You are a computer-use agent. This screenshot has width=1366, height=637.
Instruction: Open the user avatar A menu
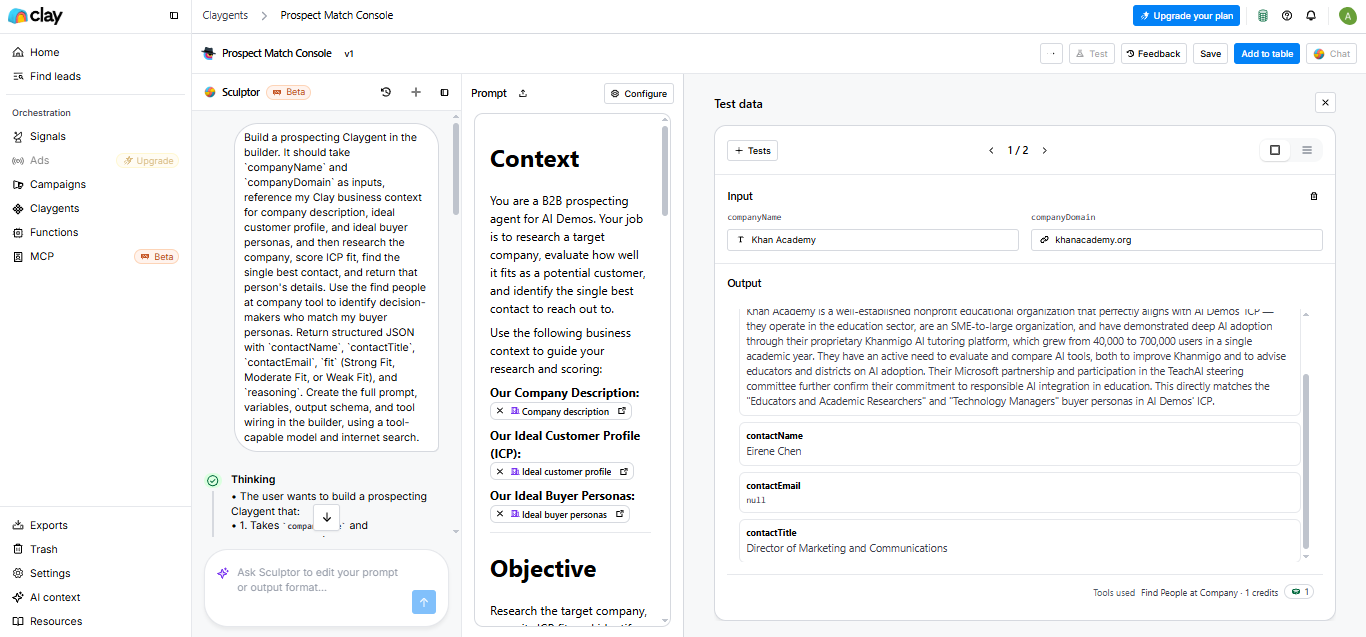pos(1346,15)
